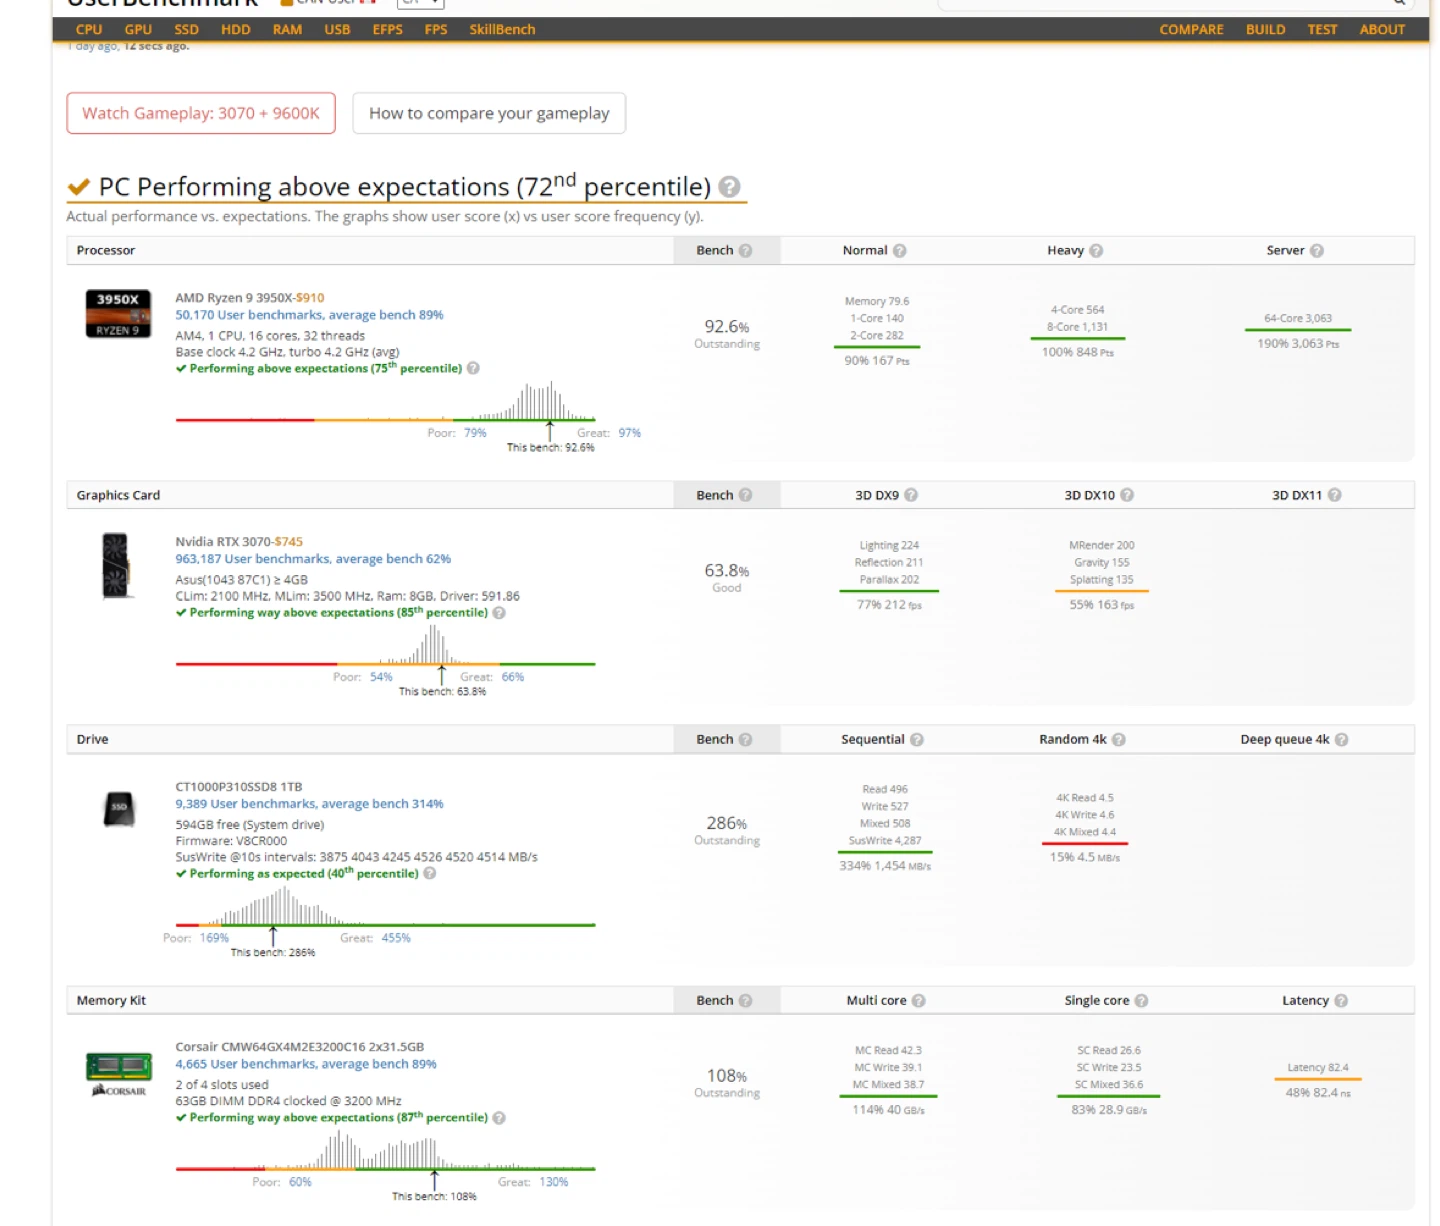1440x1226 pixels.
Task: Open 50,170 User benchmarks link
Action: (x=309, y=315)
